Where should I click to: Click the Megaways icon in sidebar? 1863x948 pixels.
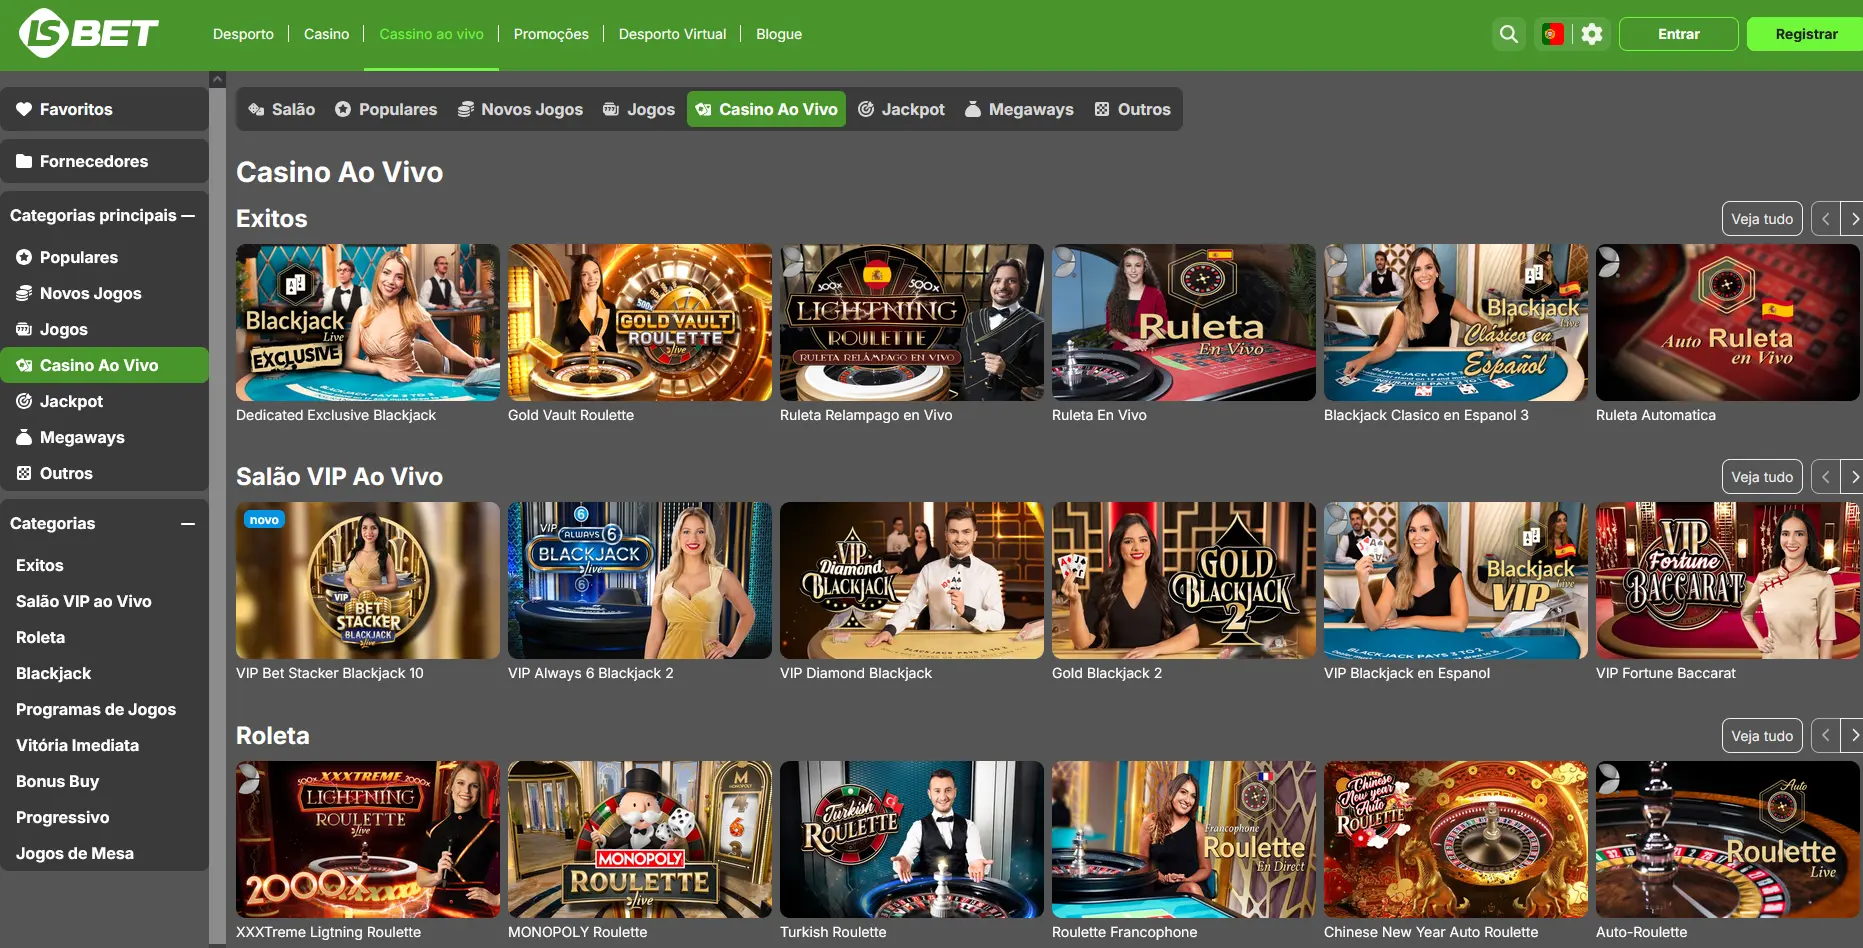tap(24, 437)
